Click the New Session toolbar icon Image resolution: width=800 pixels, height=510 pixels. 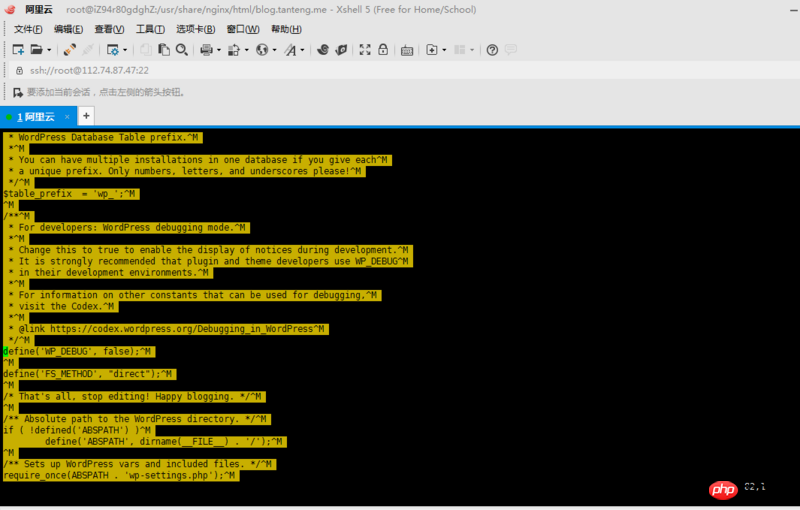[18, 49]
